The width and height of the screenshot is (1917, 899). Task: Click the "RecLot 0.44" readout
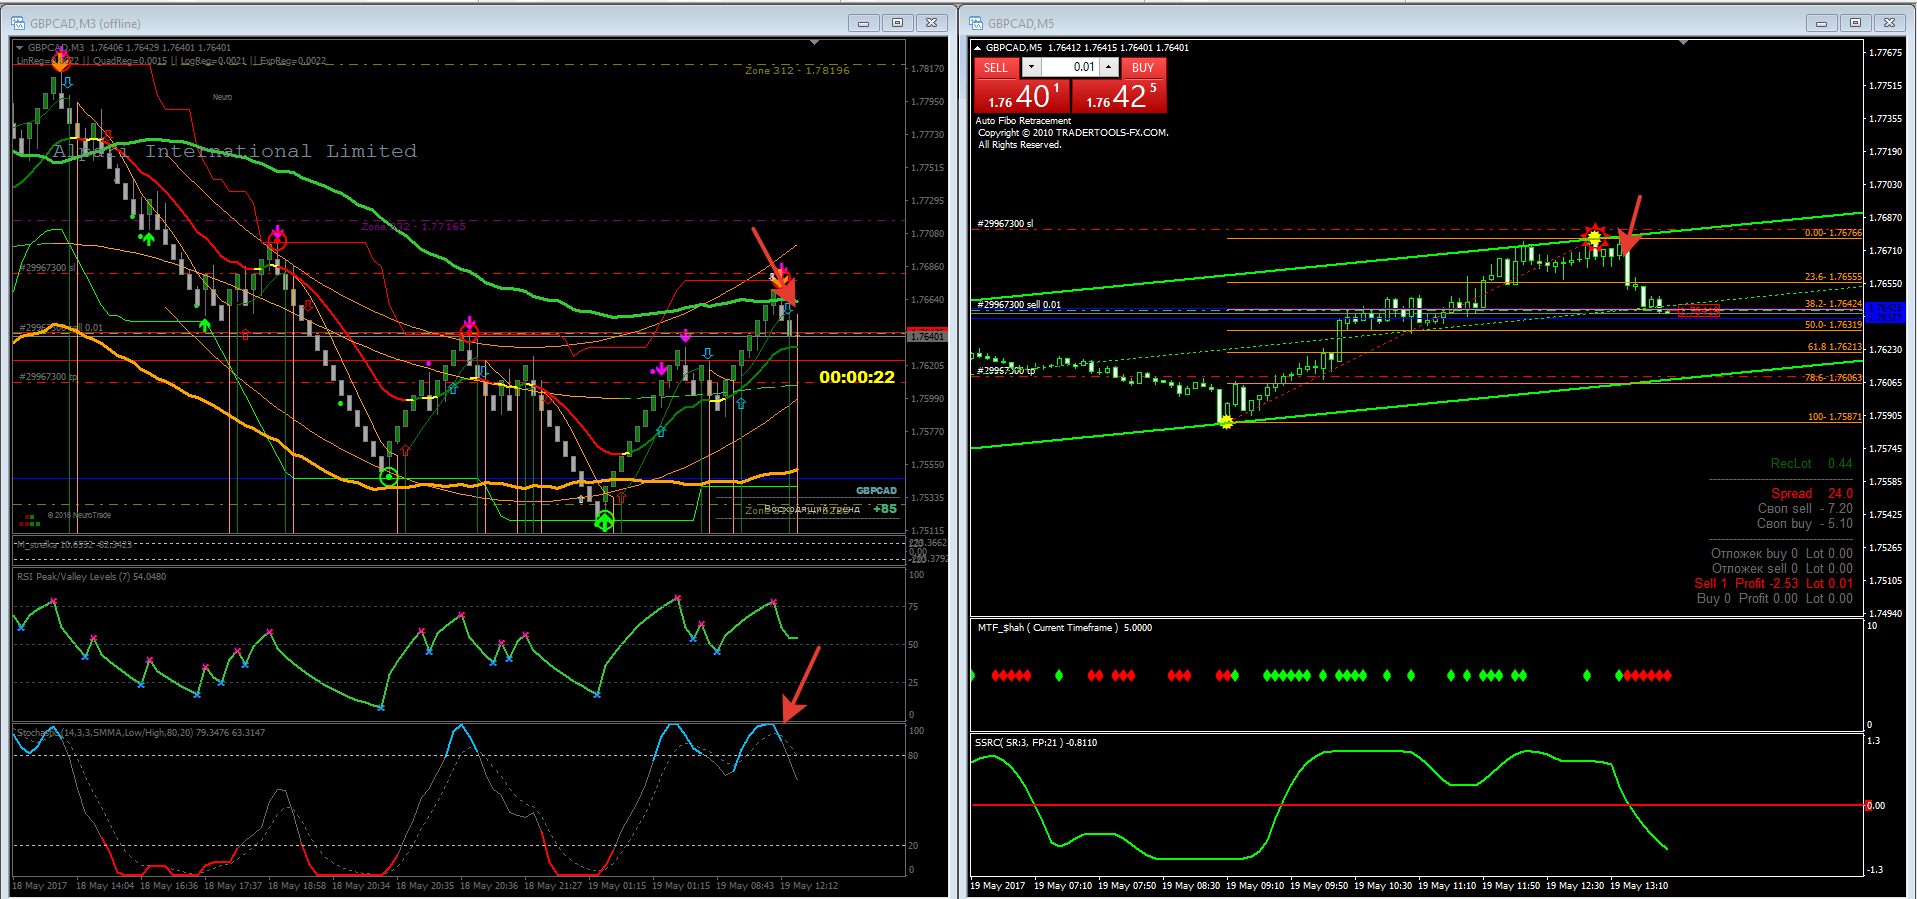1811,463
